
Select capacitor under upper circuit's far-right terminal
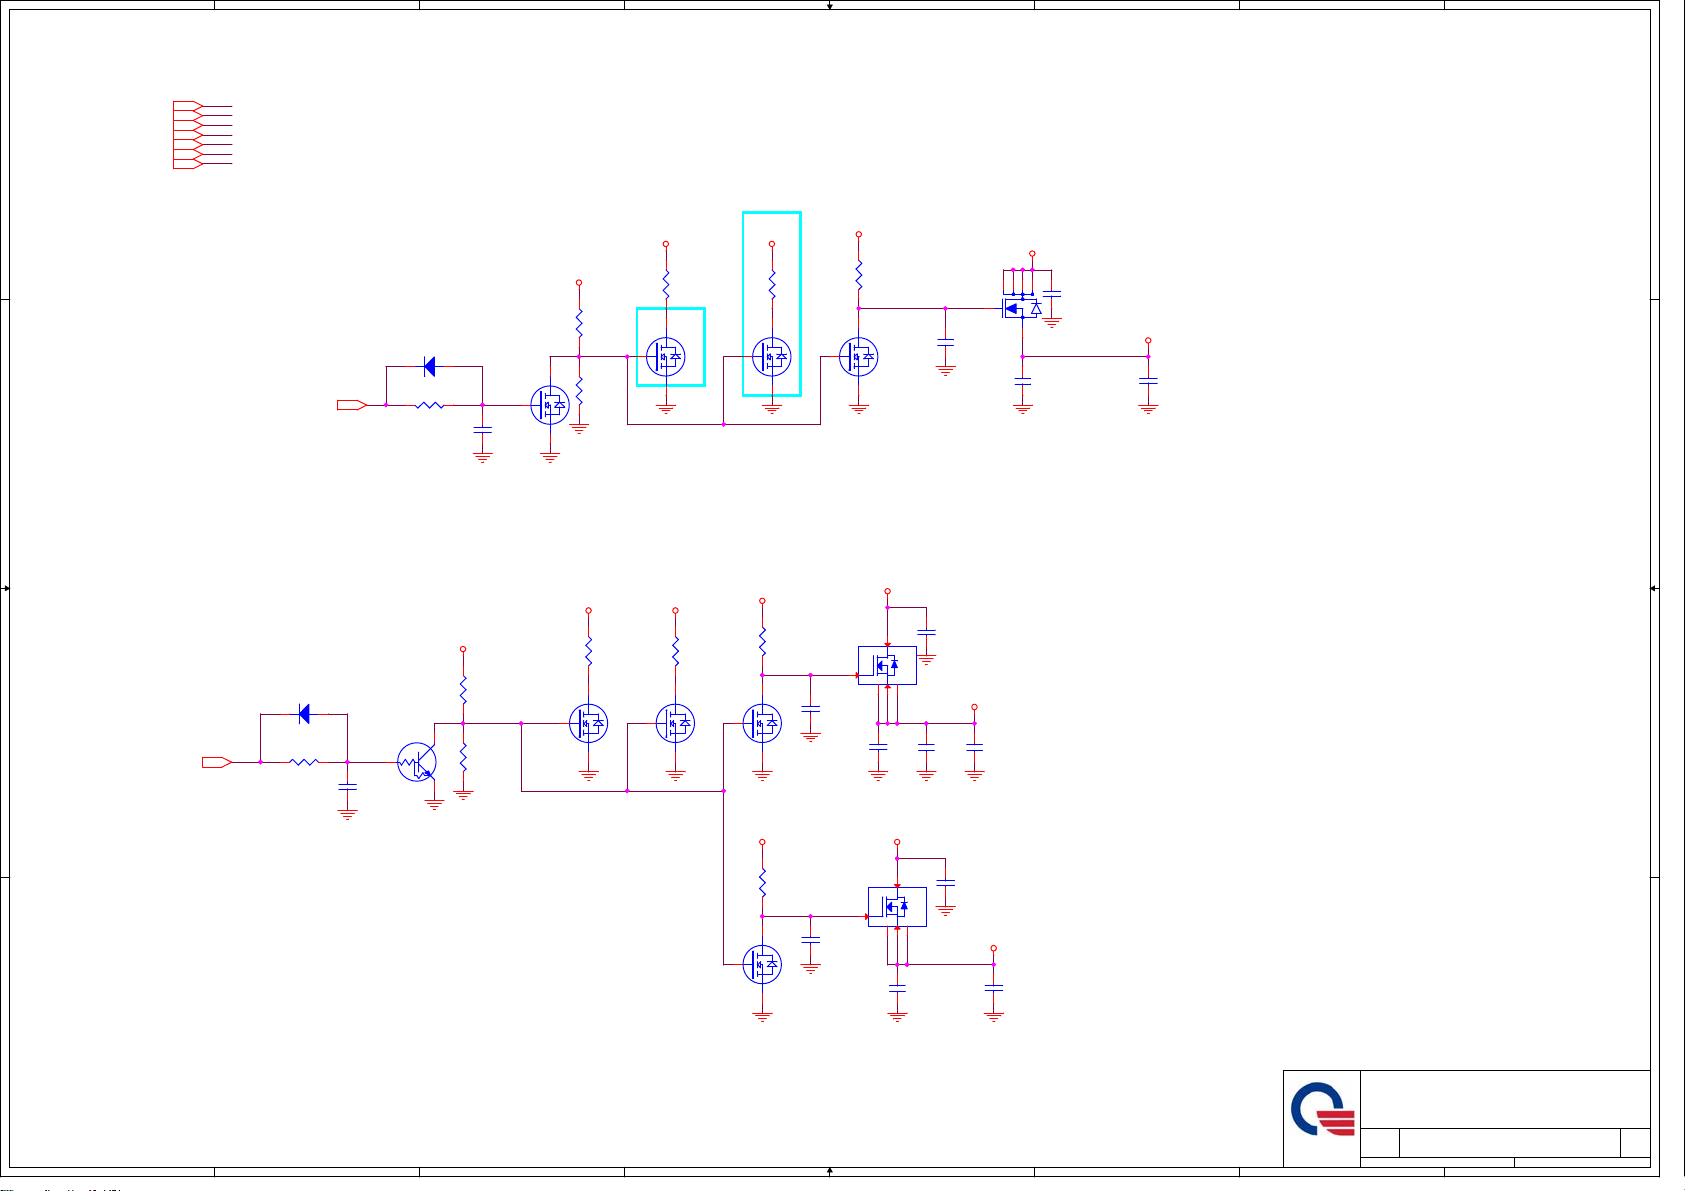1148,381
